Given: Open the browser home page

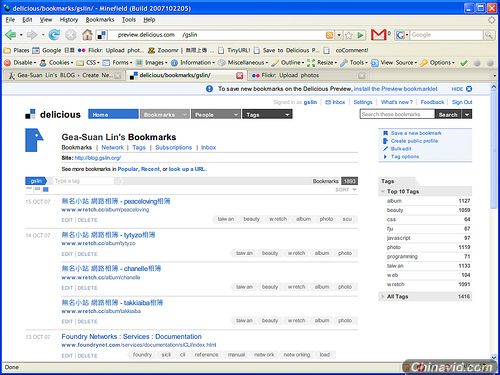Looking at the screenshot, I should (87, 35).
